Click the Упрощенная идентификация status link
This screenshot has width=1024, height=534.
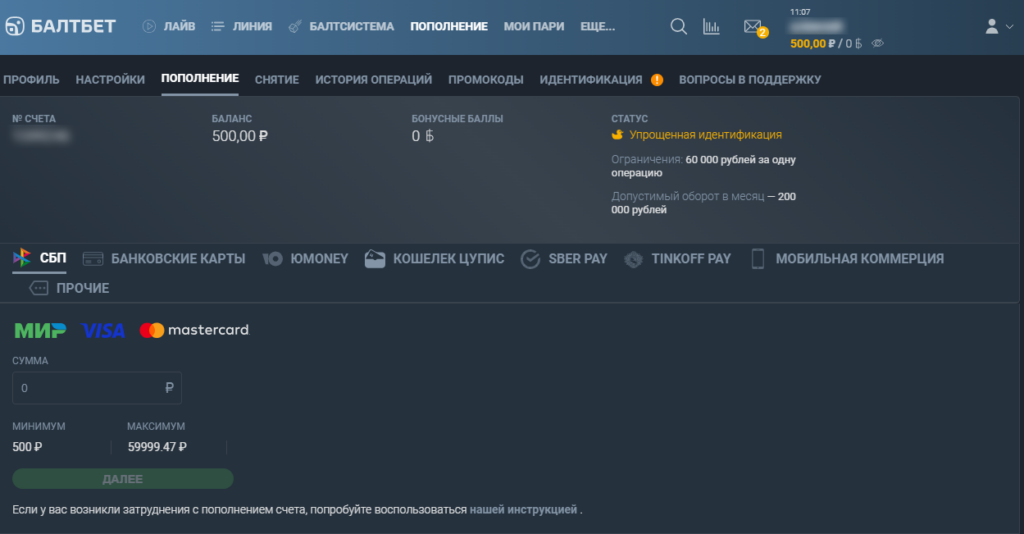(705, 134)
